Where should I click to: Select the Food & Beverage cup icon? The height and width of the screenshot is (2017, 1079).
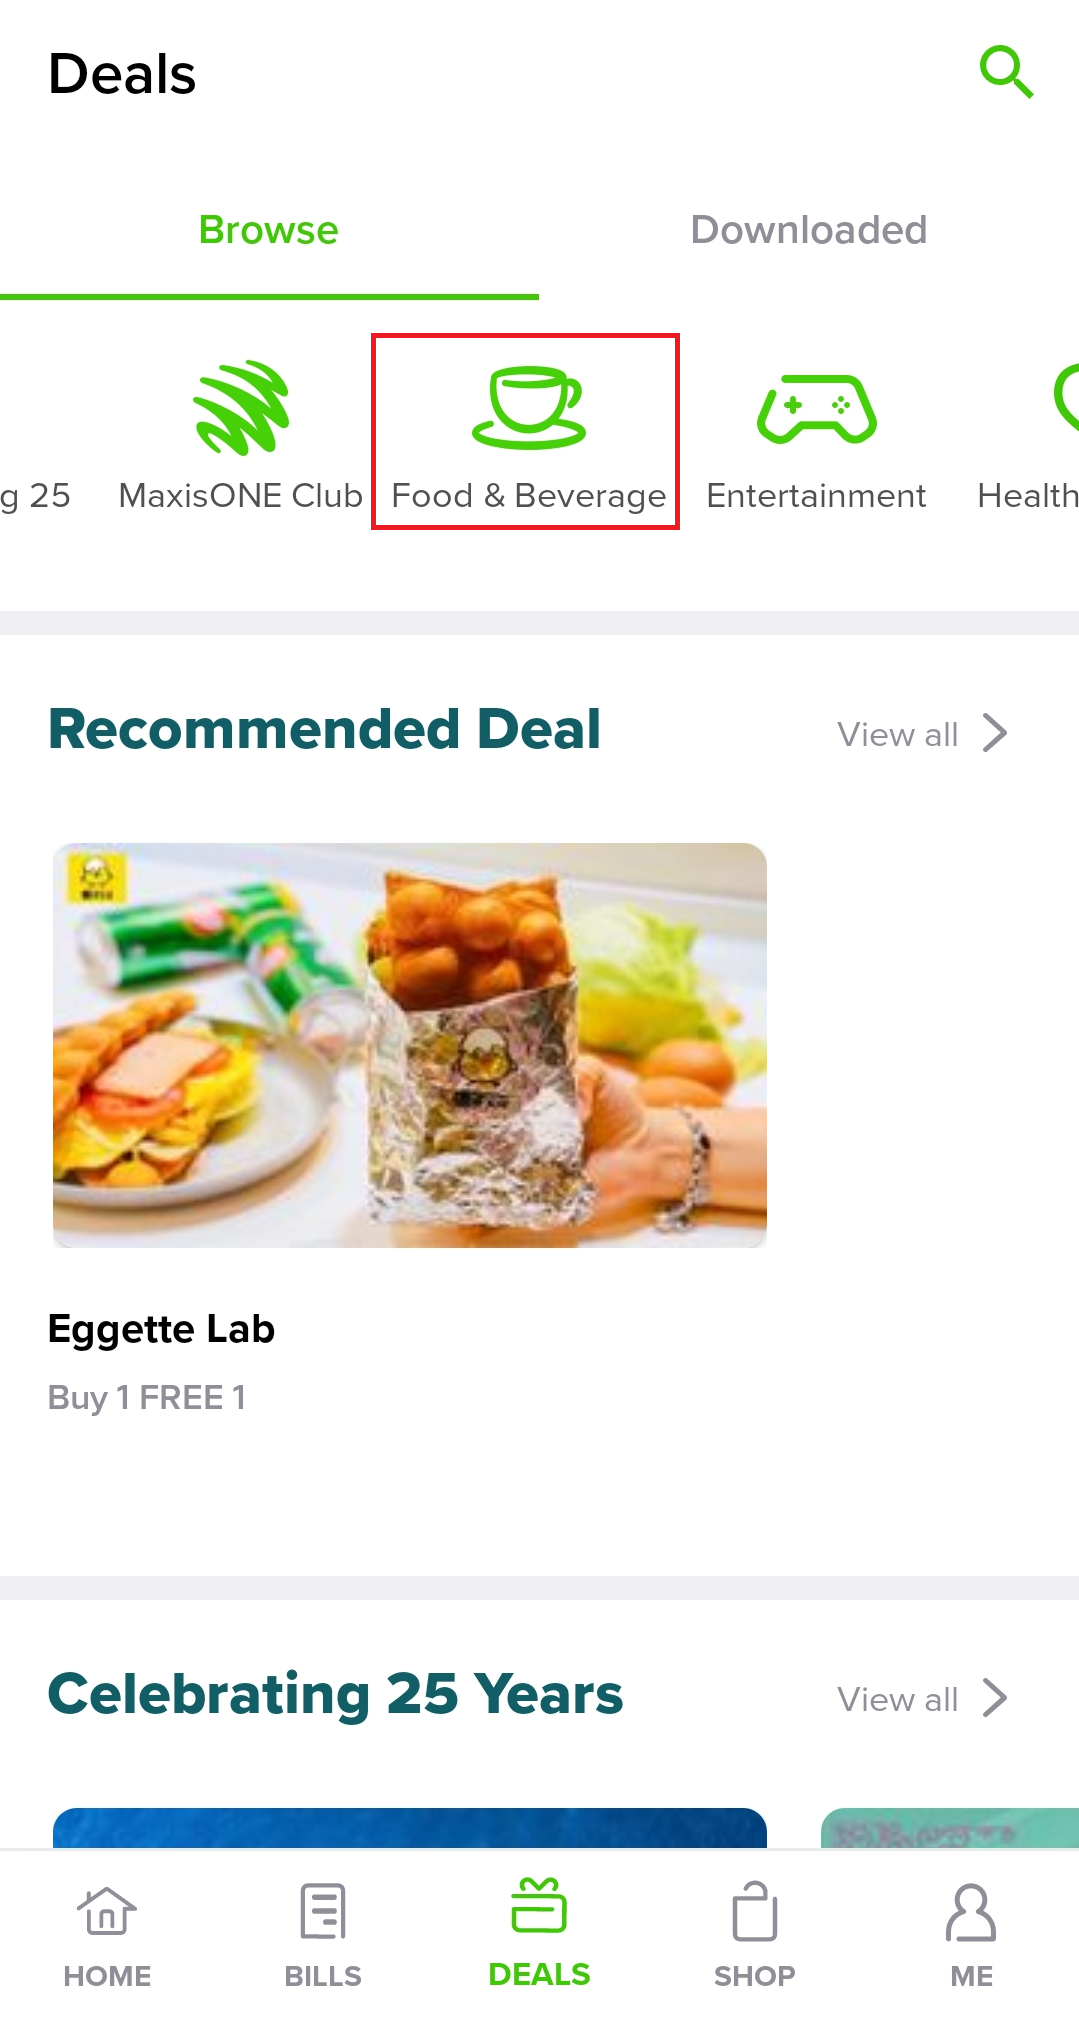pos(528,407)
